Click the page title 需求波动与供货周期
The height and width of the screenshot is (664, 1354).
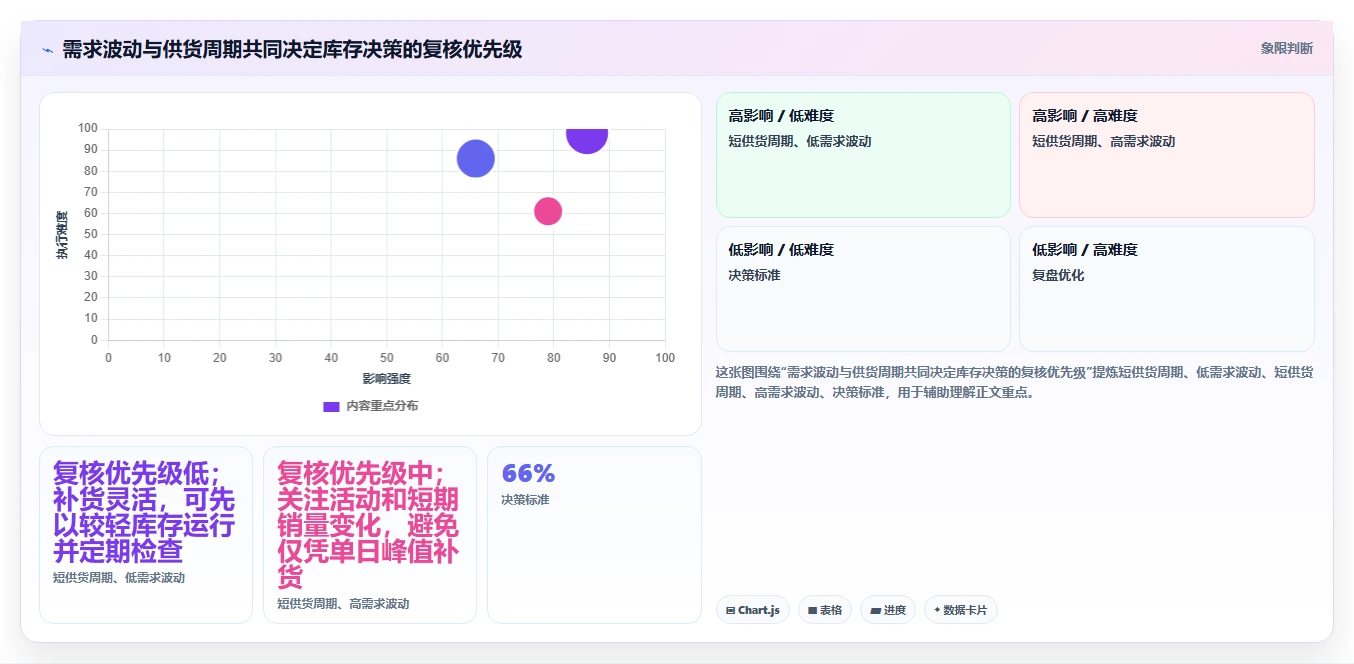click(292, 49)
